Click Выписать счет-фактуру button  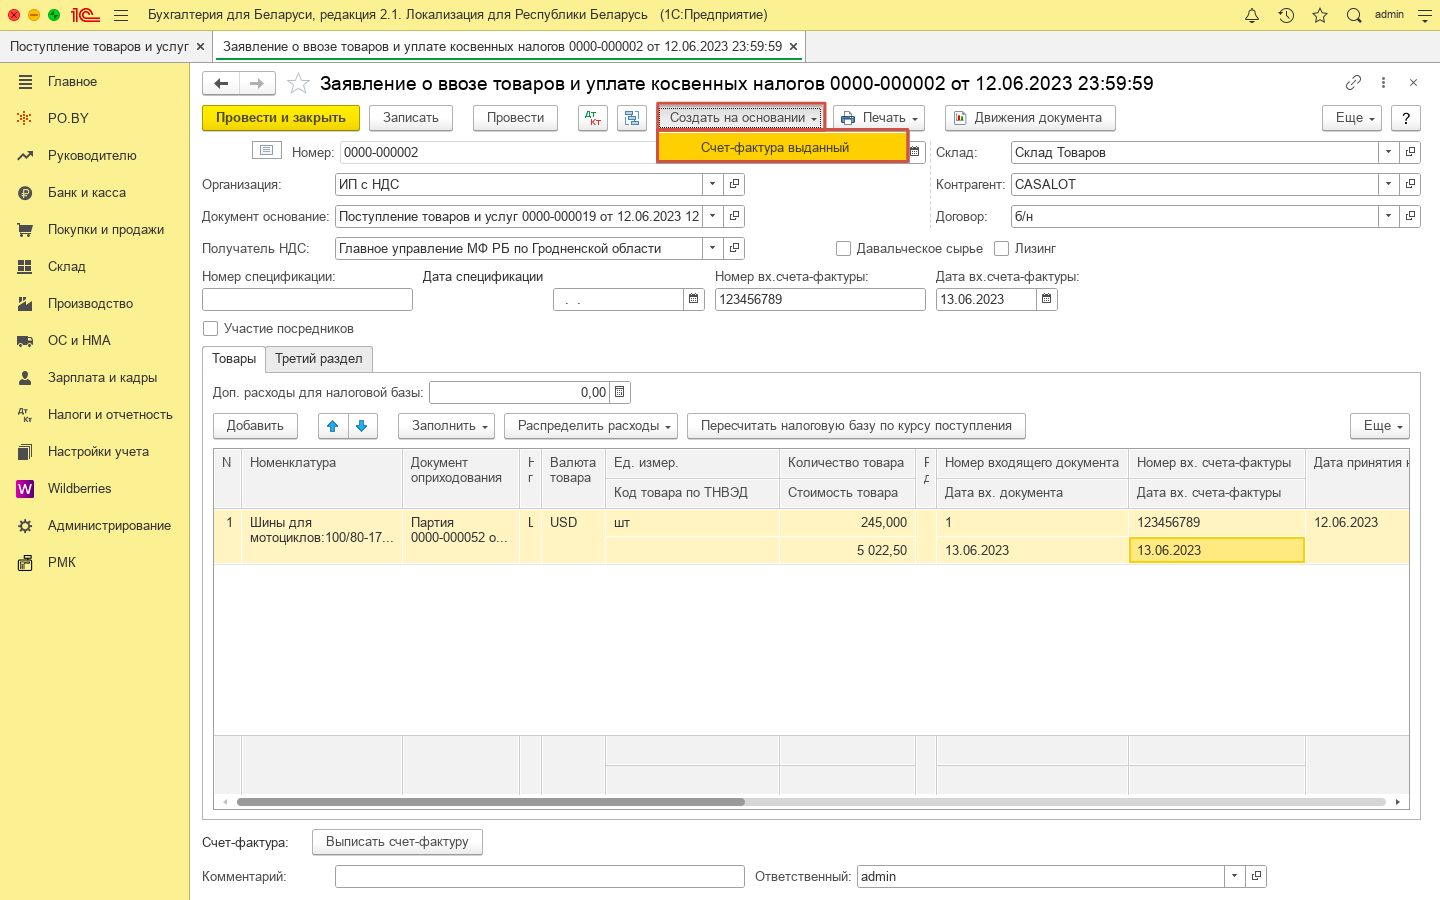397,842
